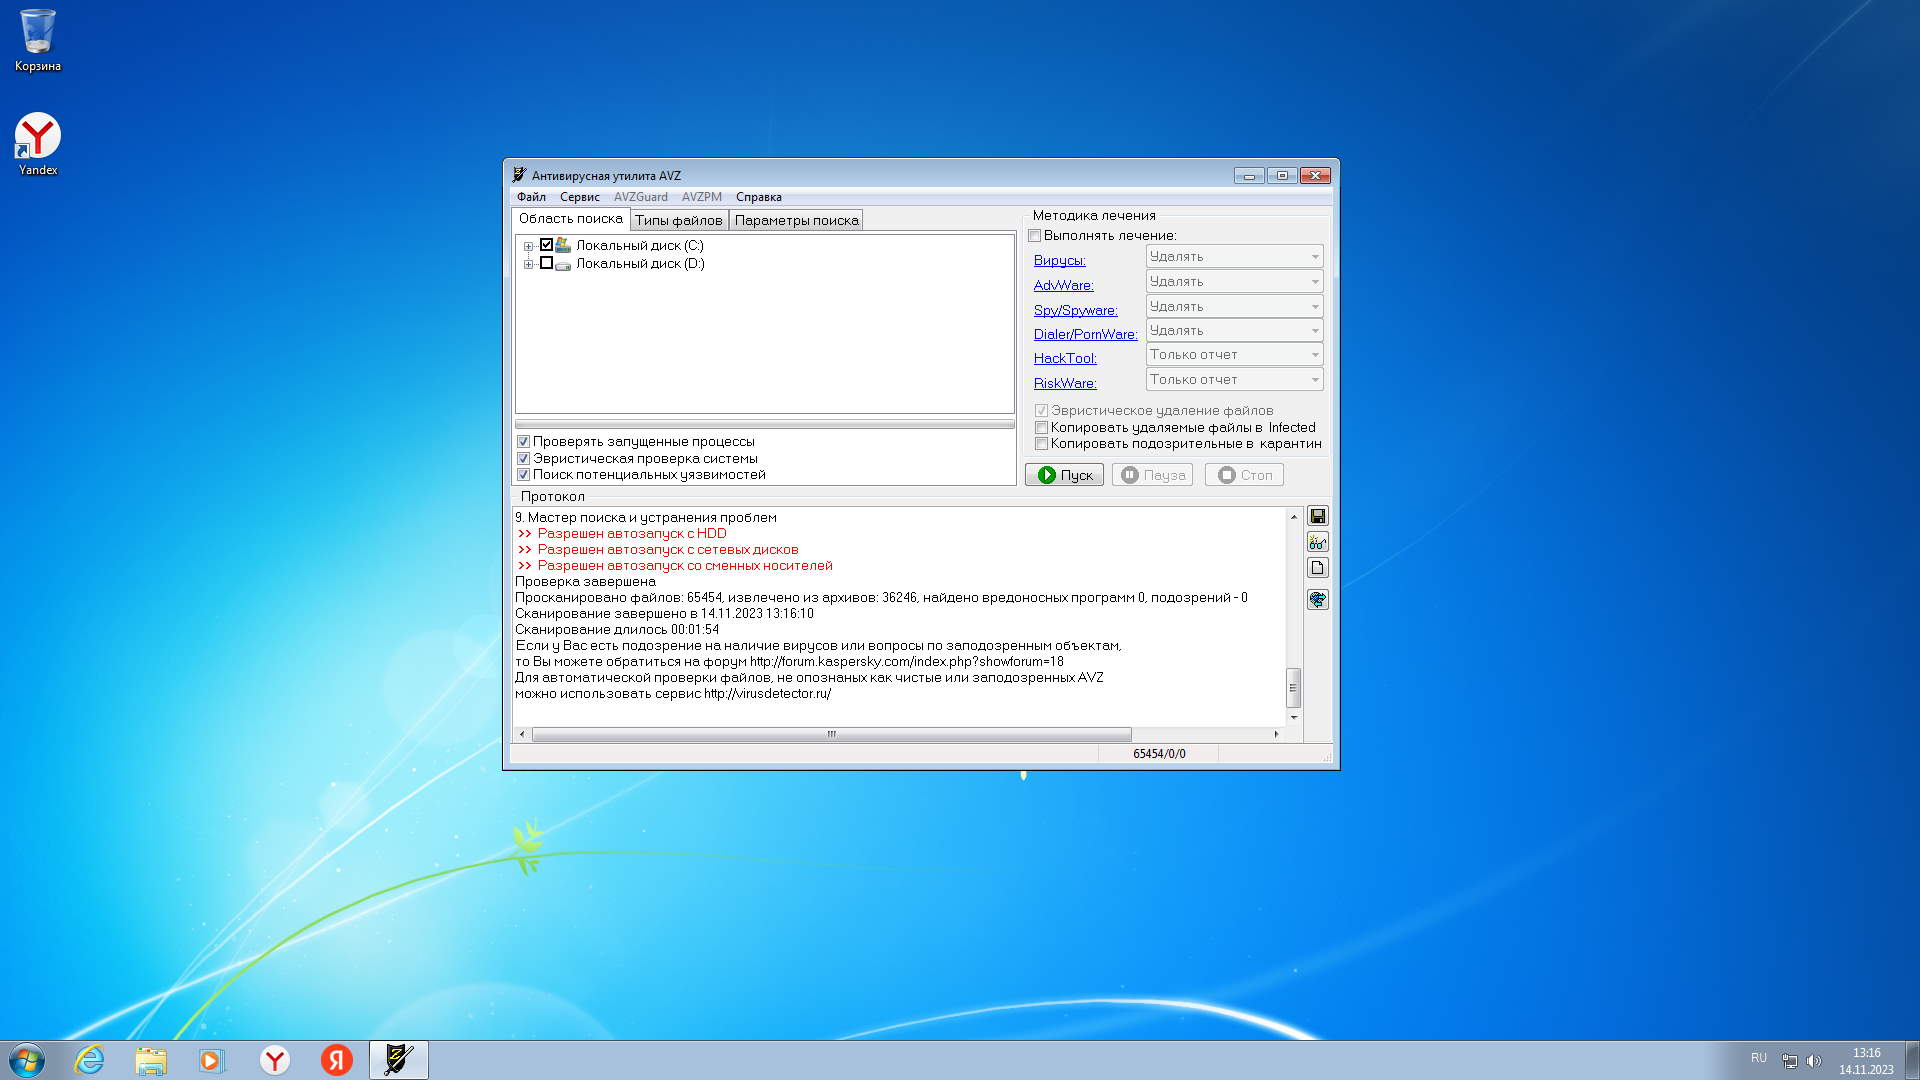
Task: Open the Сервис menu
Action: pos(579,197)
